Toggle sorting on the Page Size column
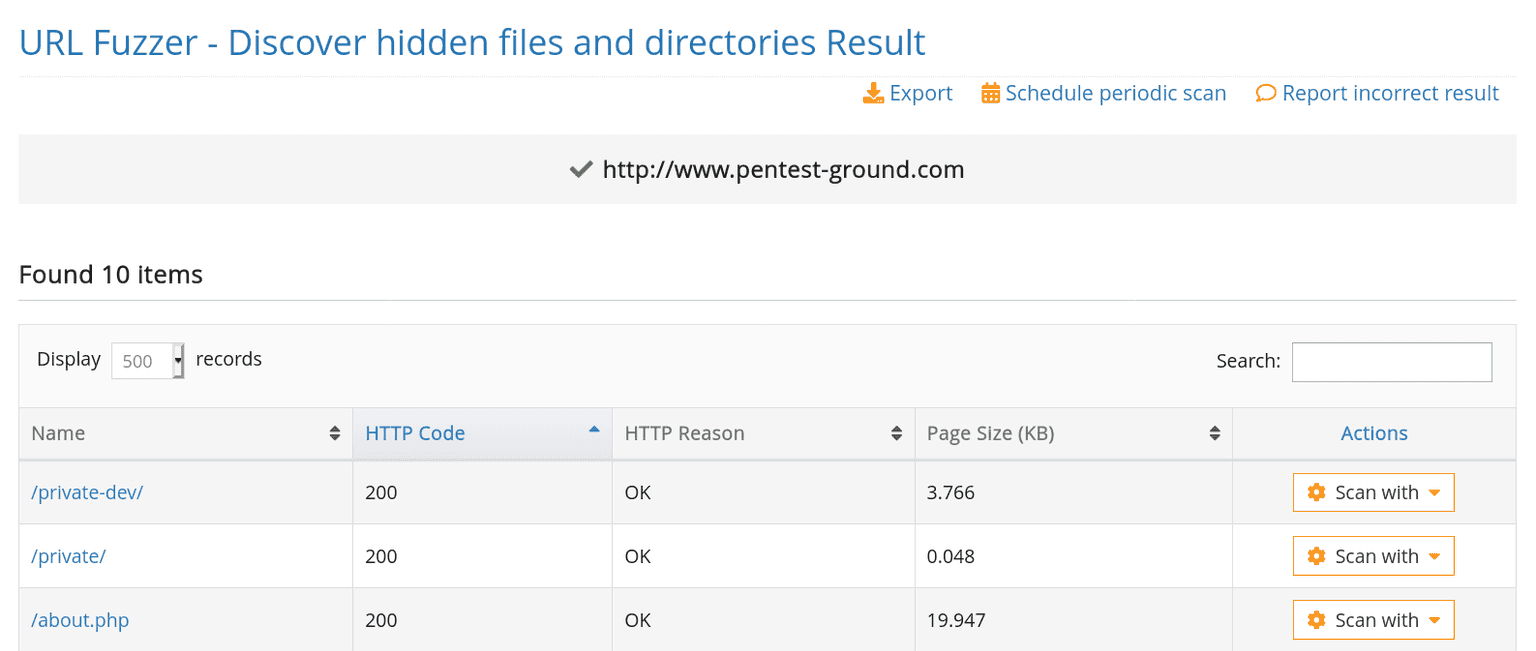This screenshot has width=1536, height=651. point(1216,433)
